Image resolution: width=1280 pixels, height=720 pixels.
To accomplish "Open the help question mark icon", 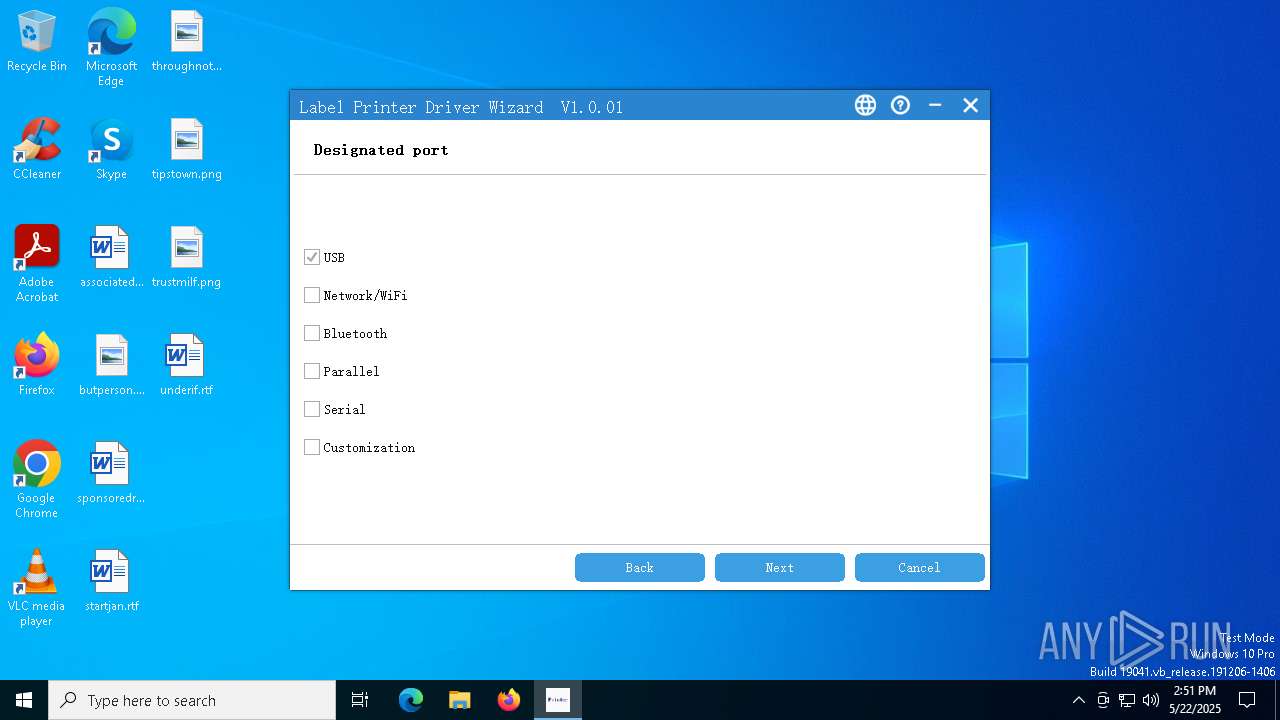I will click(900, 105).
